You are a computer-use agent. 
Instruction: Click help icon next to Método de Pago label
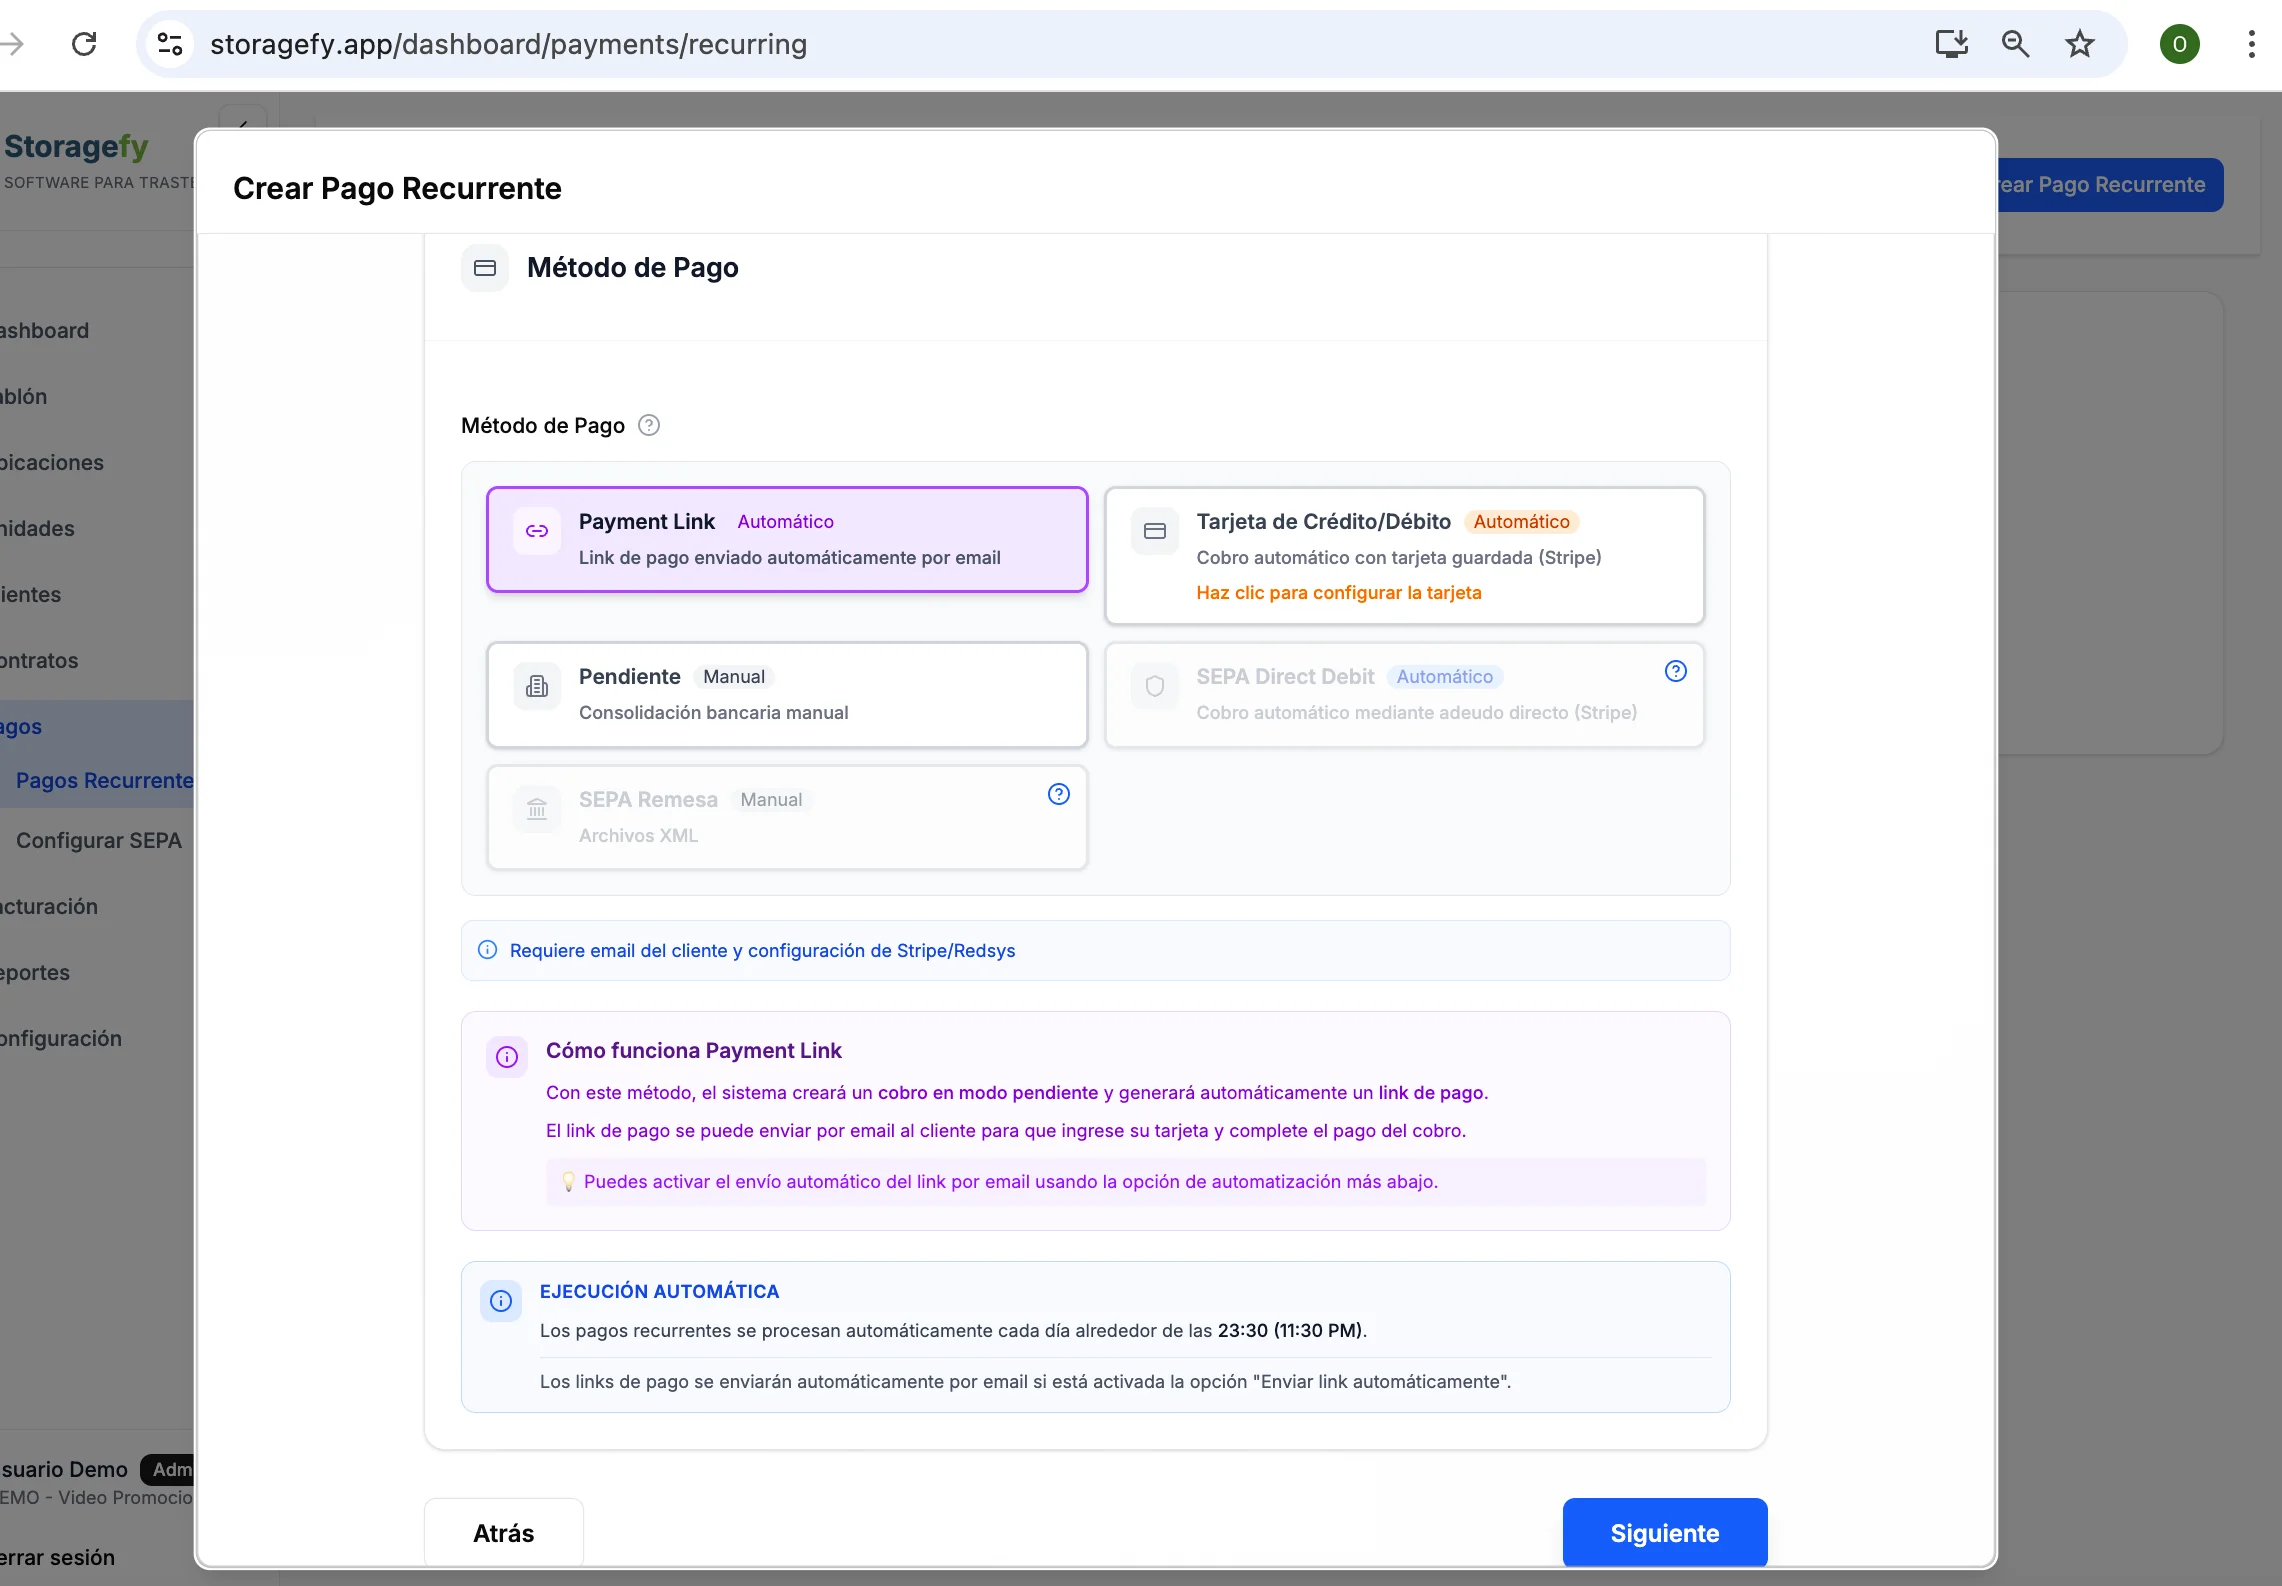pyautogui.click(x=649, y=426)
